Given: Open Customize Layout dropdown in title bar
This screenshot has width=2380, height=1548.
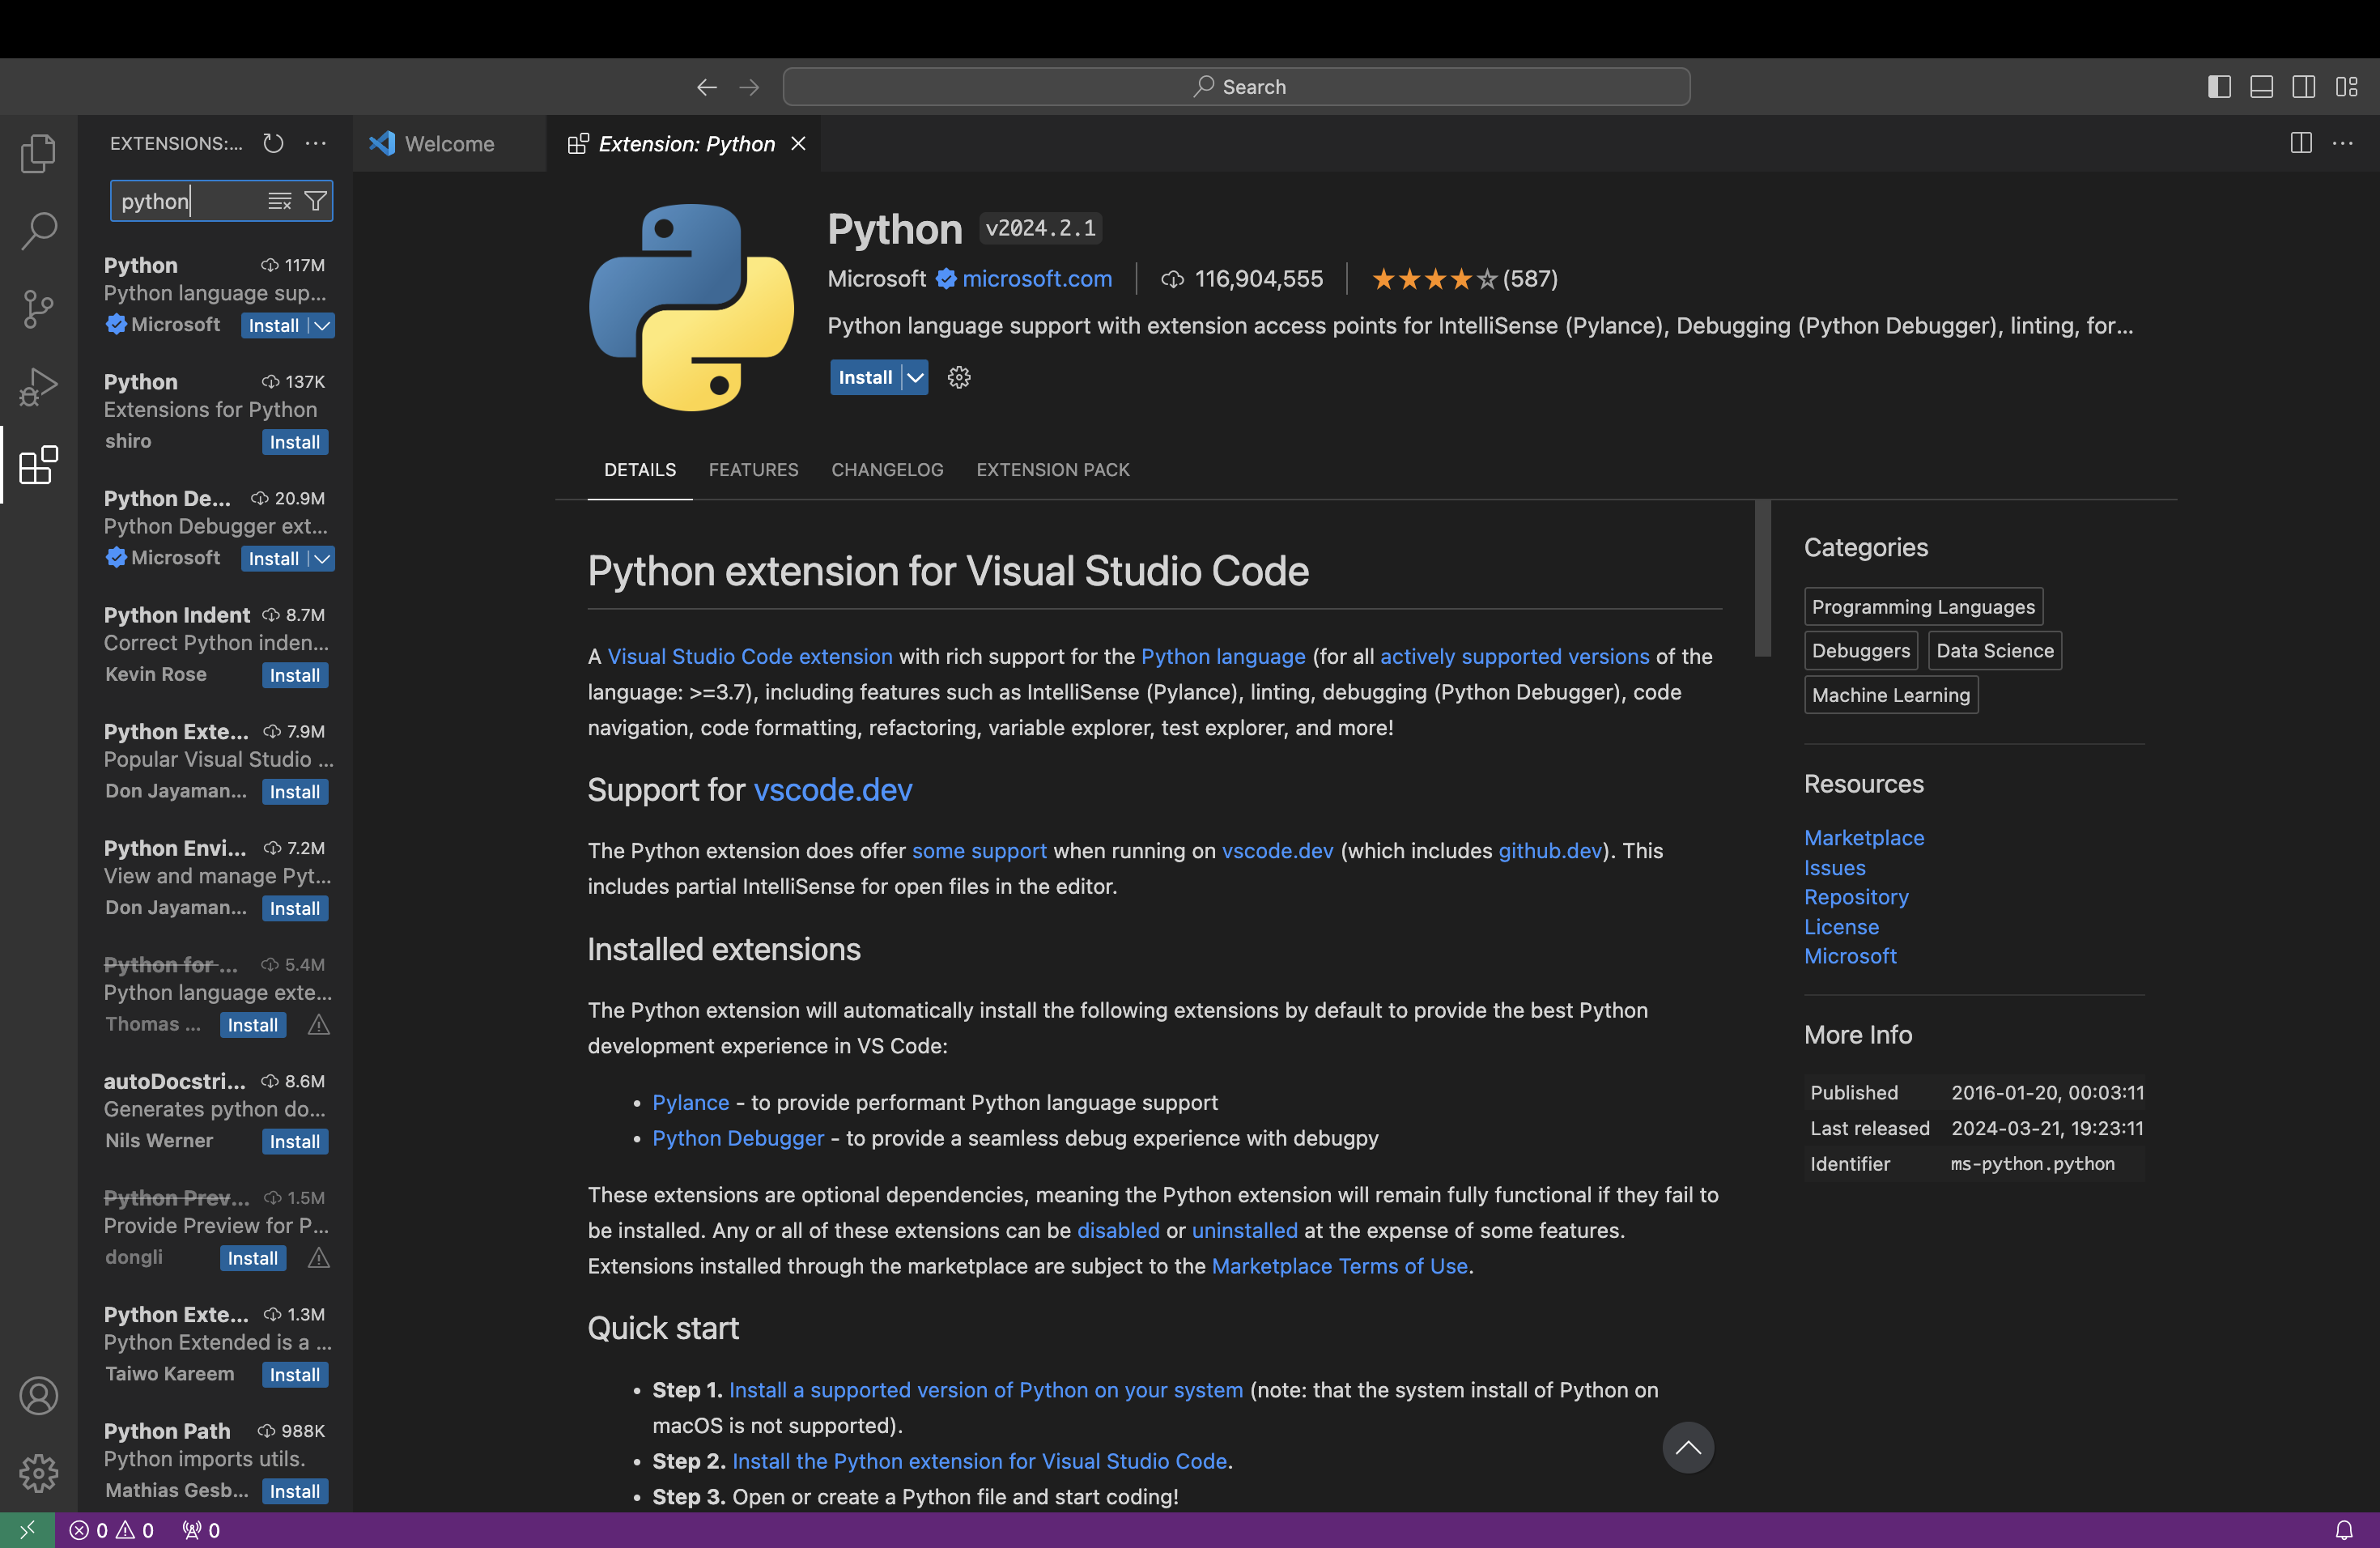Looking at the screenshot, I should [2347, 86].
